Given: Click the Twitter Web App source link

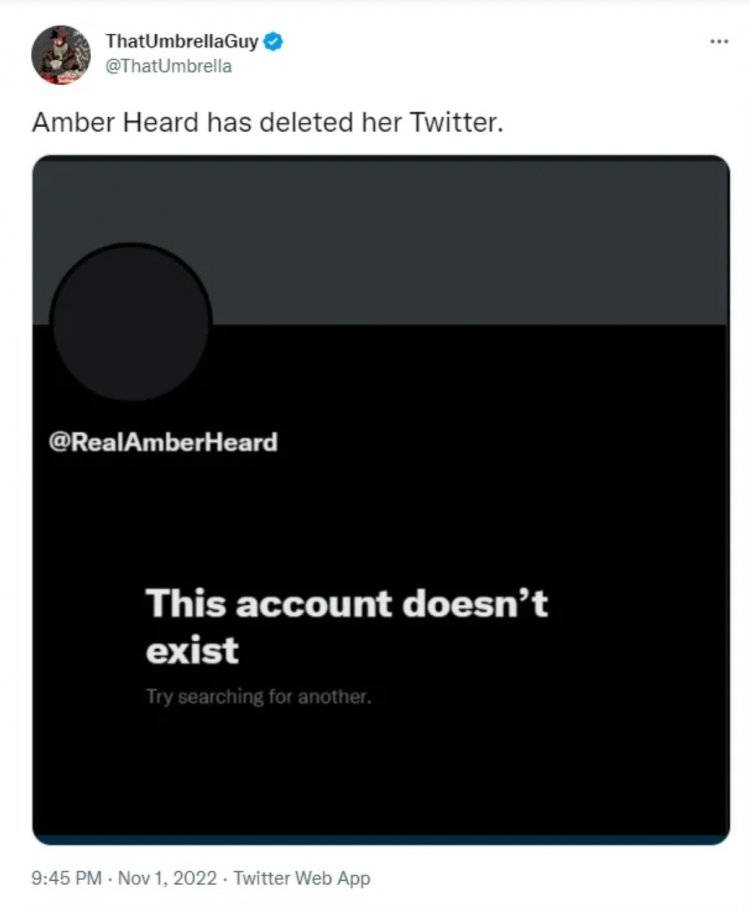Looking at the screenshot, I should click(302, 878).
